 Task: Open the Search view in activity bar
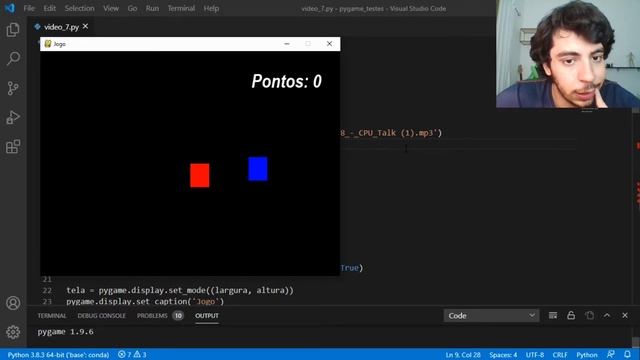pos(13,58)
